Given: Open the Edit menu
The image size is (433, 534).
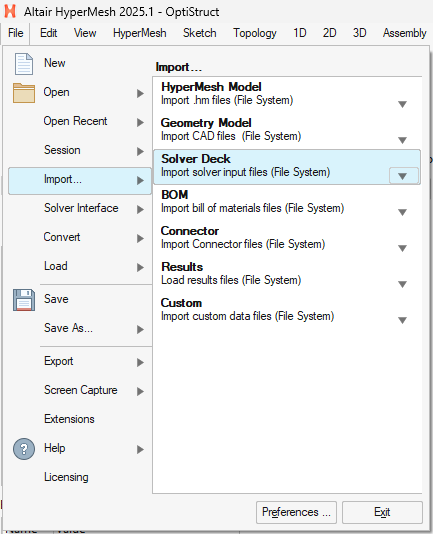Looking at the screenshot, I should [x=48, y=33].
